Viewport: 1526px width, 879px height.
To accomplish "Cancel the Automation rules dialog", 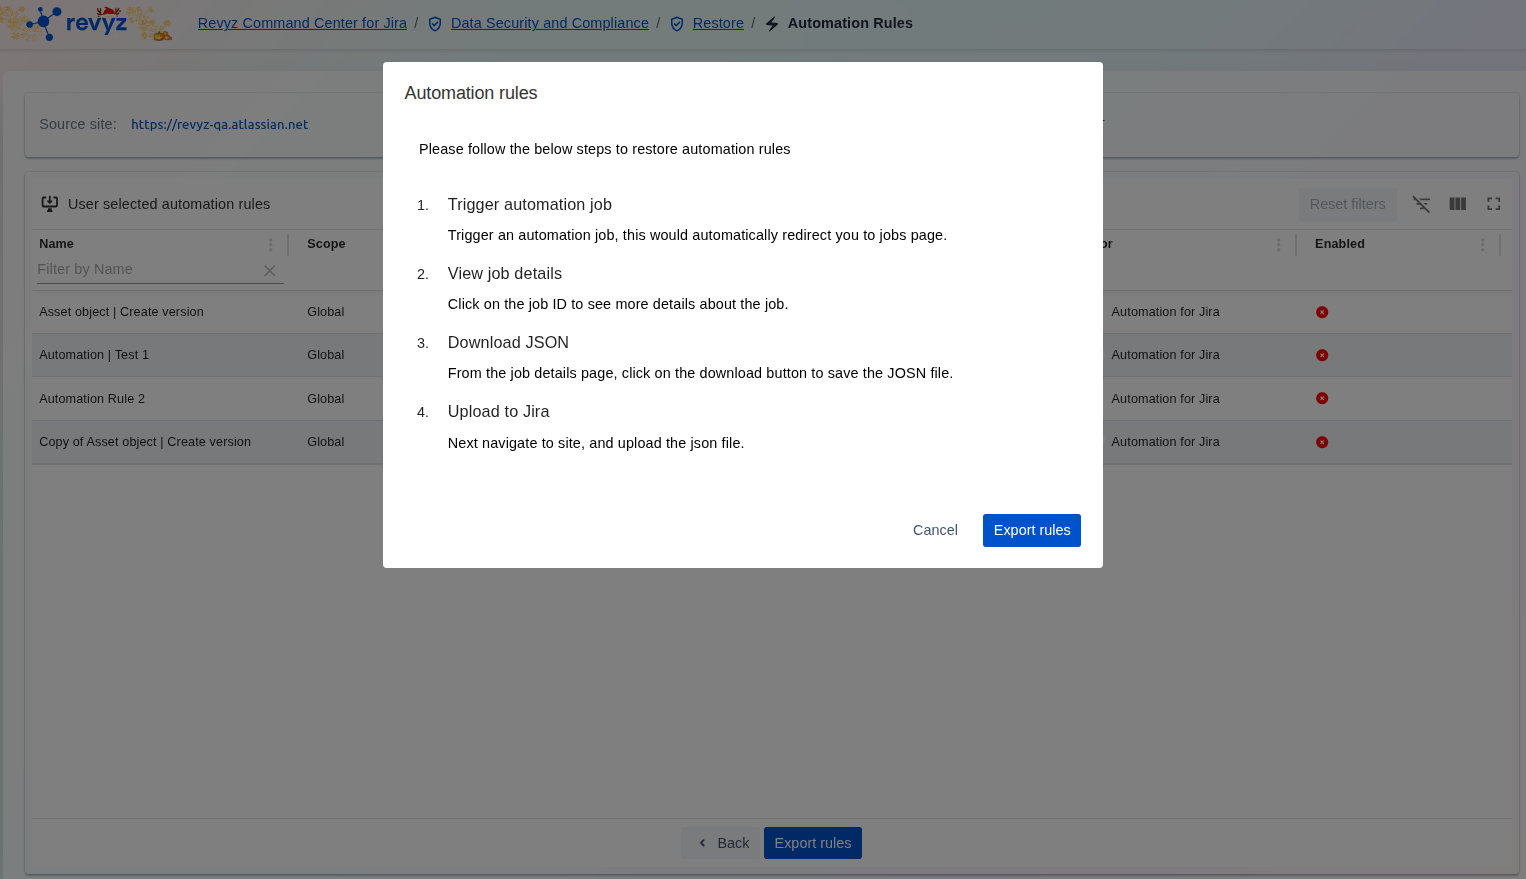I will click(x=935, y=530).
